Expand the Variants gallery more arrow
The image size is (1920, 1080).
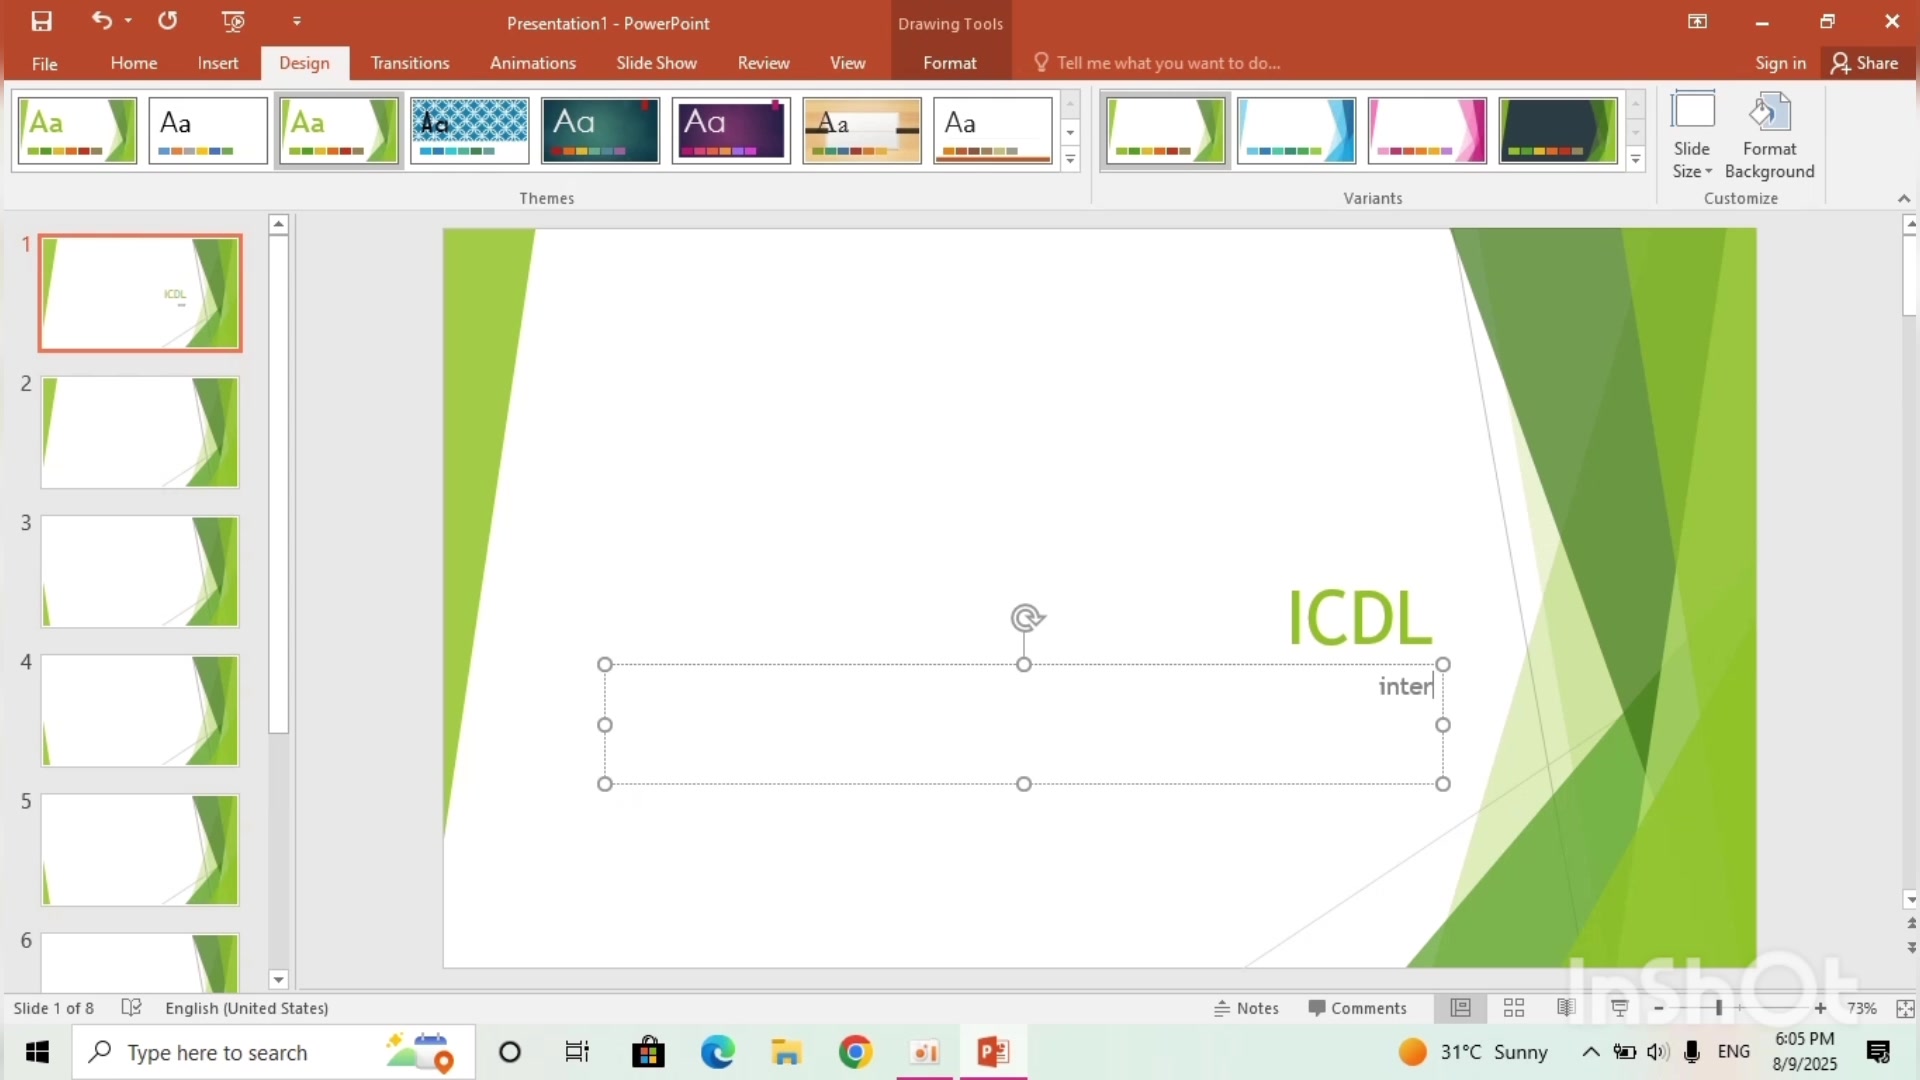tap(1636, 160)
